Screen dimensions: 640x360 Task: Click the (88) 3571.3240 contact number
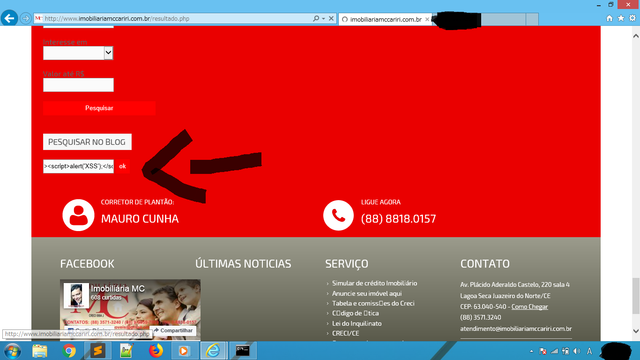(x=480, y=318)
